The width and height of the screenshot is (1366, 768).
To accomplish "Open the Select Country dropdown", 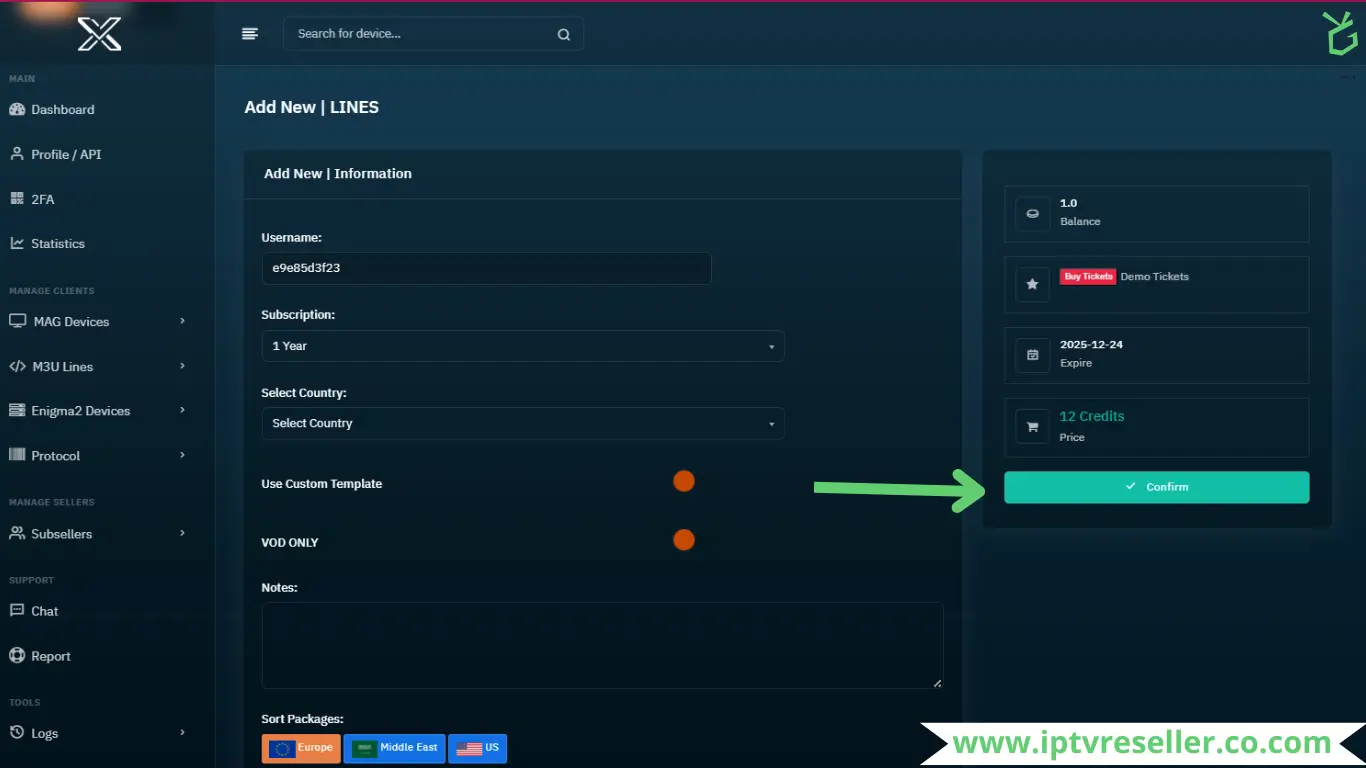I will [x=522, y=424].
